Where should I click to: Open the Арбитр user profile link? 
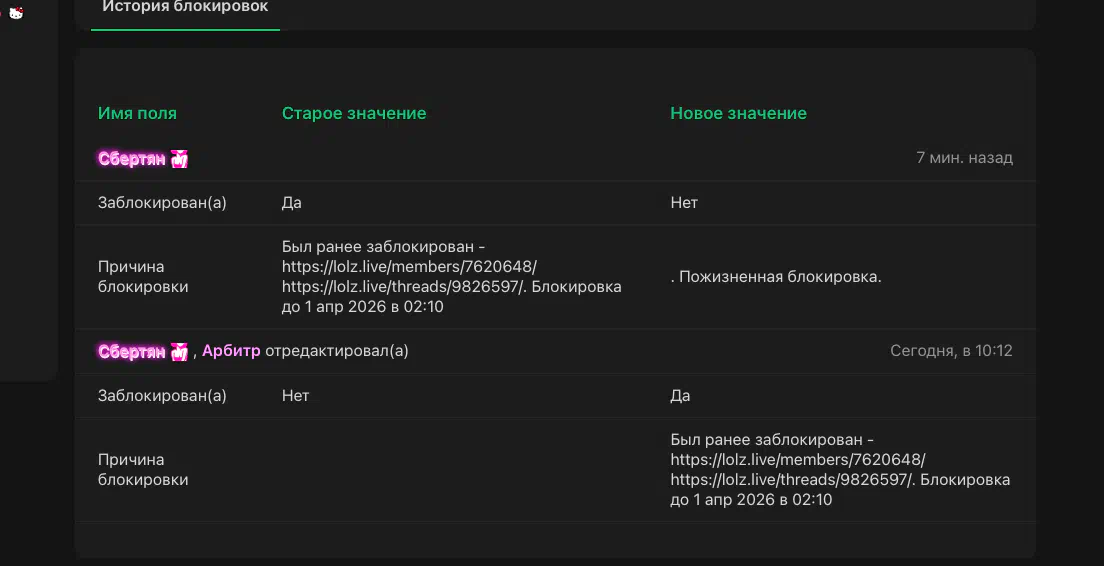coord(231,351)
